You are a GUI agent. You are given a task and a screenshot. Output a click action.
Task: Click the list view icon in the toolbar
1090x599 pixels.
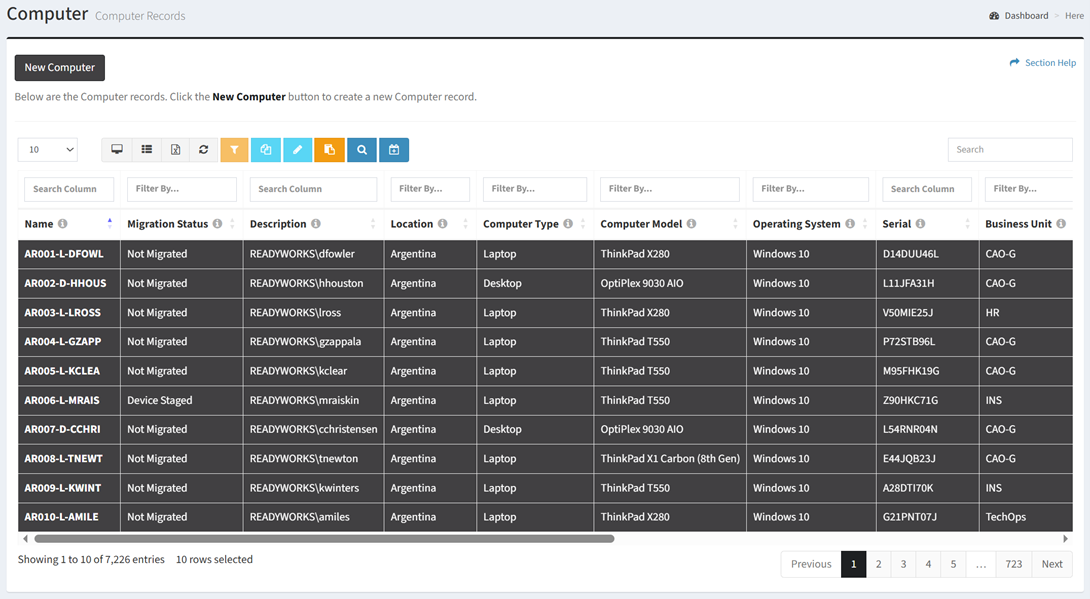[x=146, y=150]
